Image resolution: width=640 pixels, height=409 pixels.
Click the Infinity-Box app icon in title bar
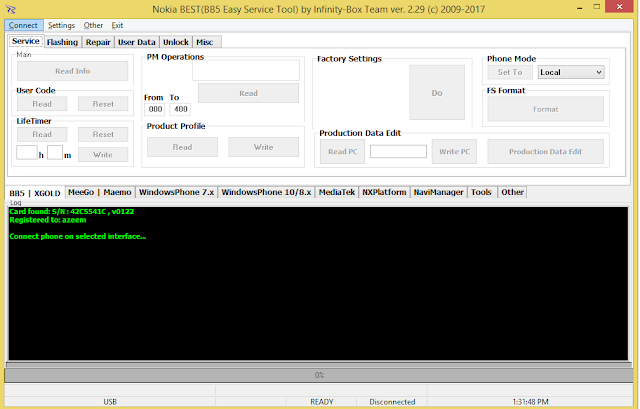click(11, 9)
